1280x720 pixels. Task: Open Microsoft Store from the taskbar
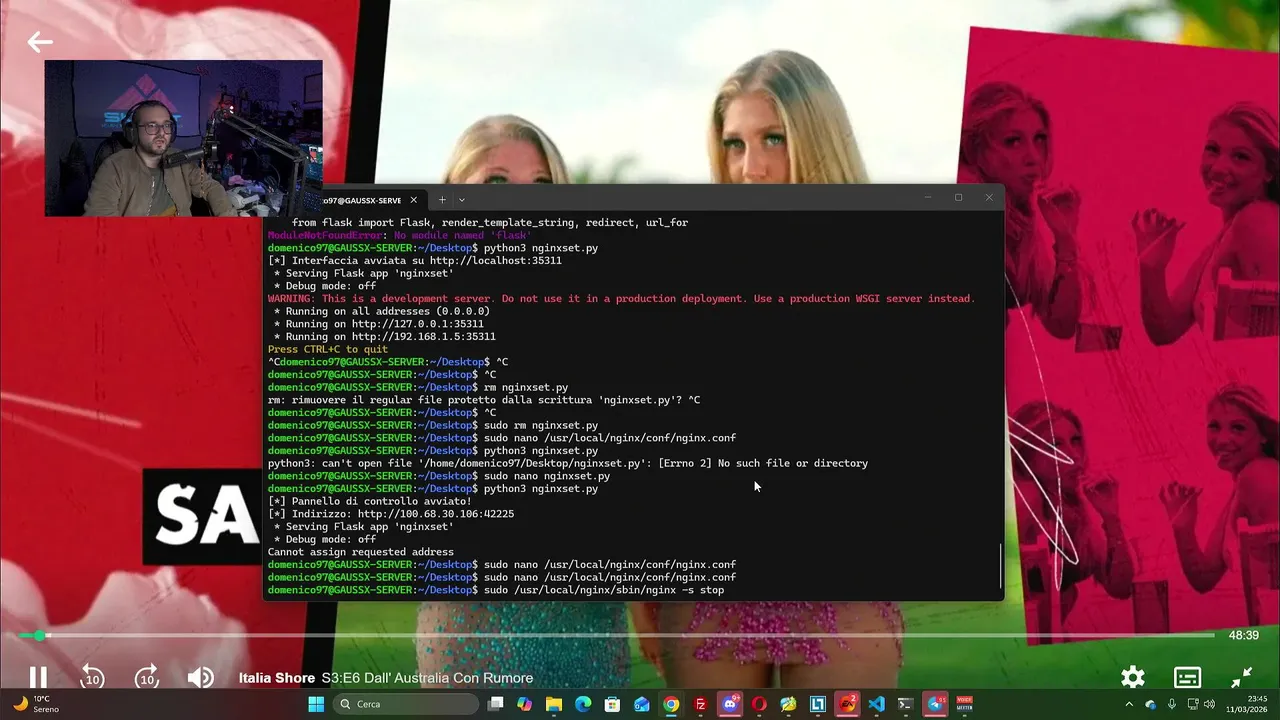click(x=612, y=704)
